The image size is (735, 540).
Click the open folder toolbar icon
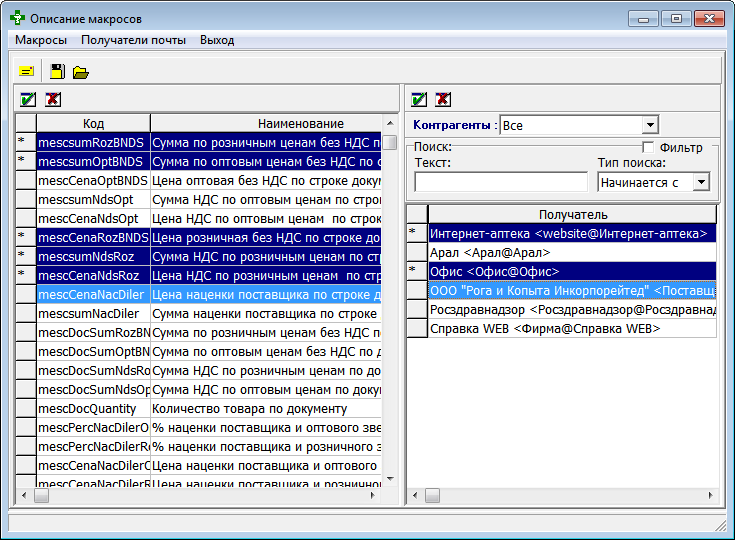81,71
